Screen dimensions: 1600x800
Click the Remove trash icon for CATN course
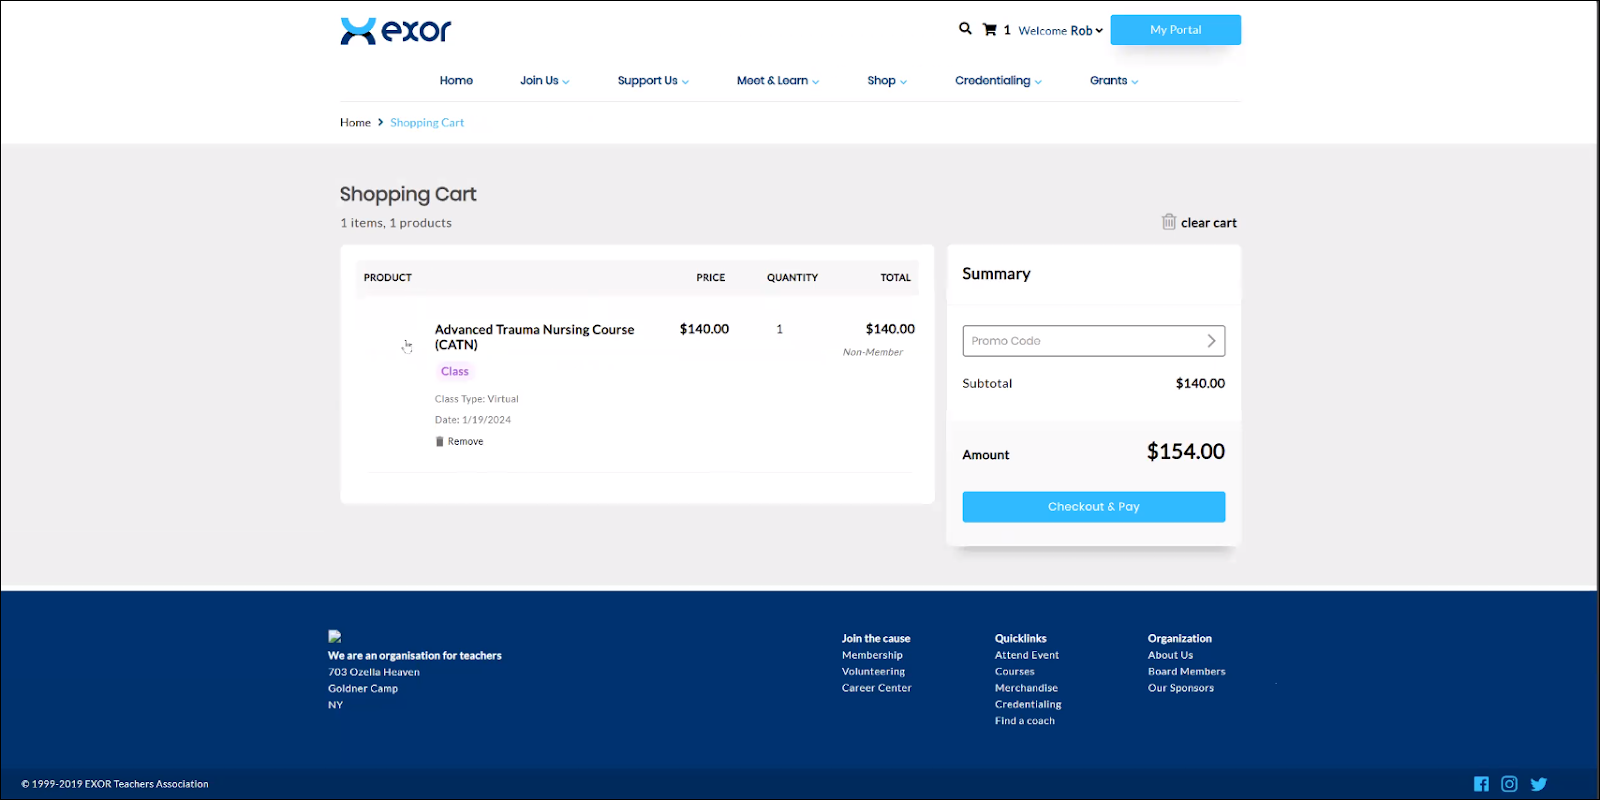440,441
